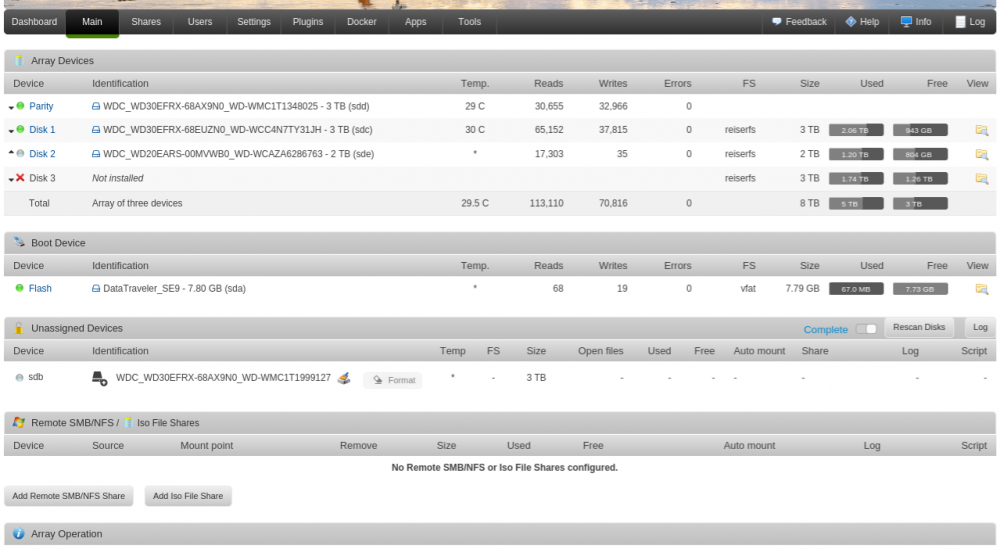Switch to the Shares tab
The image size is (1000, 549).
coord(146,22)
